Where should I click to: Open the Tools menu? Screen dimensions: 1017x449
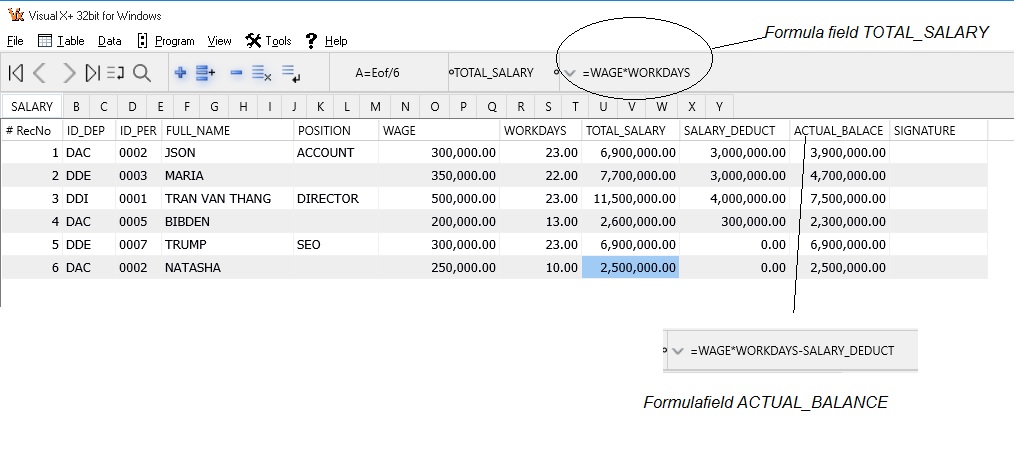(269, 41)
